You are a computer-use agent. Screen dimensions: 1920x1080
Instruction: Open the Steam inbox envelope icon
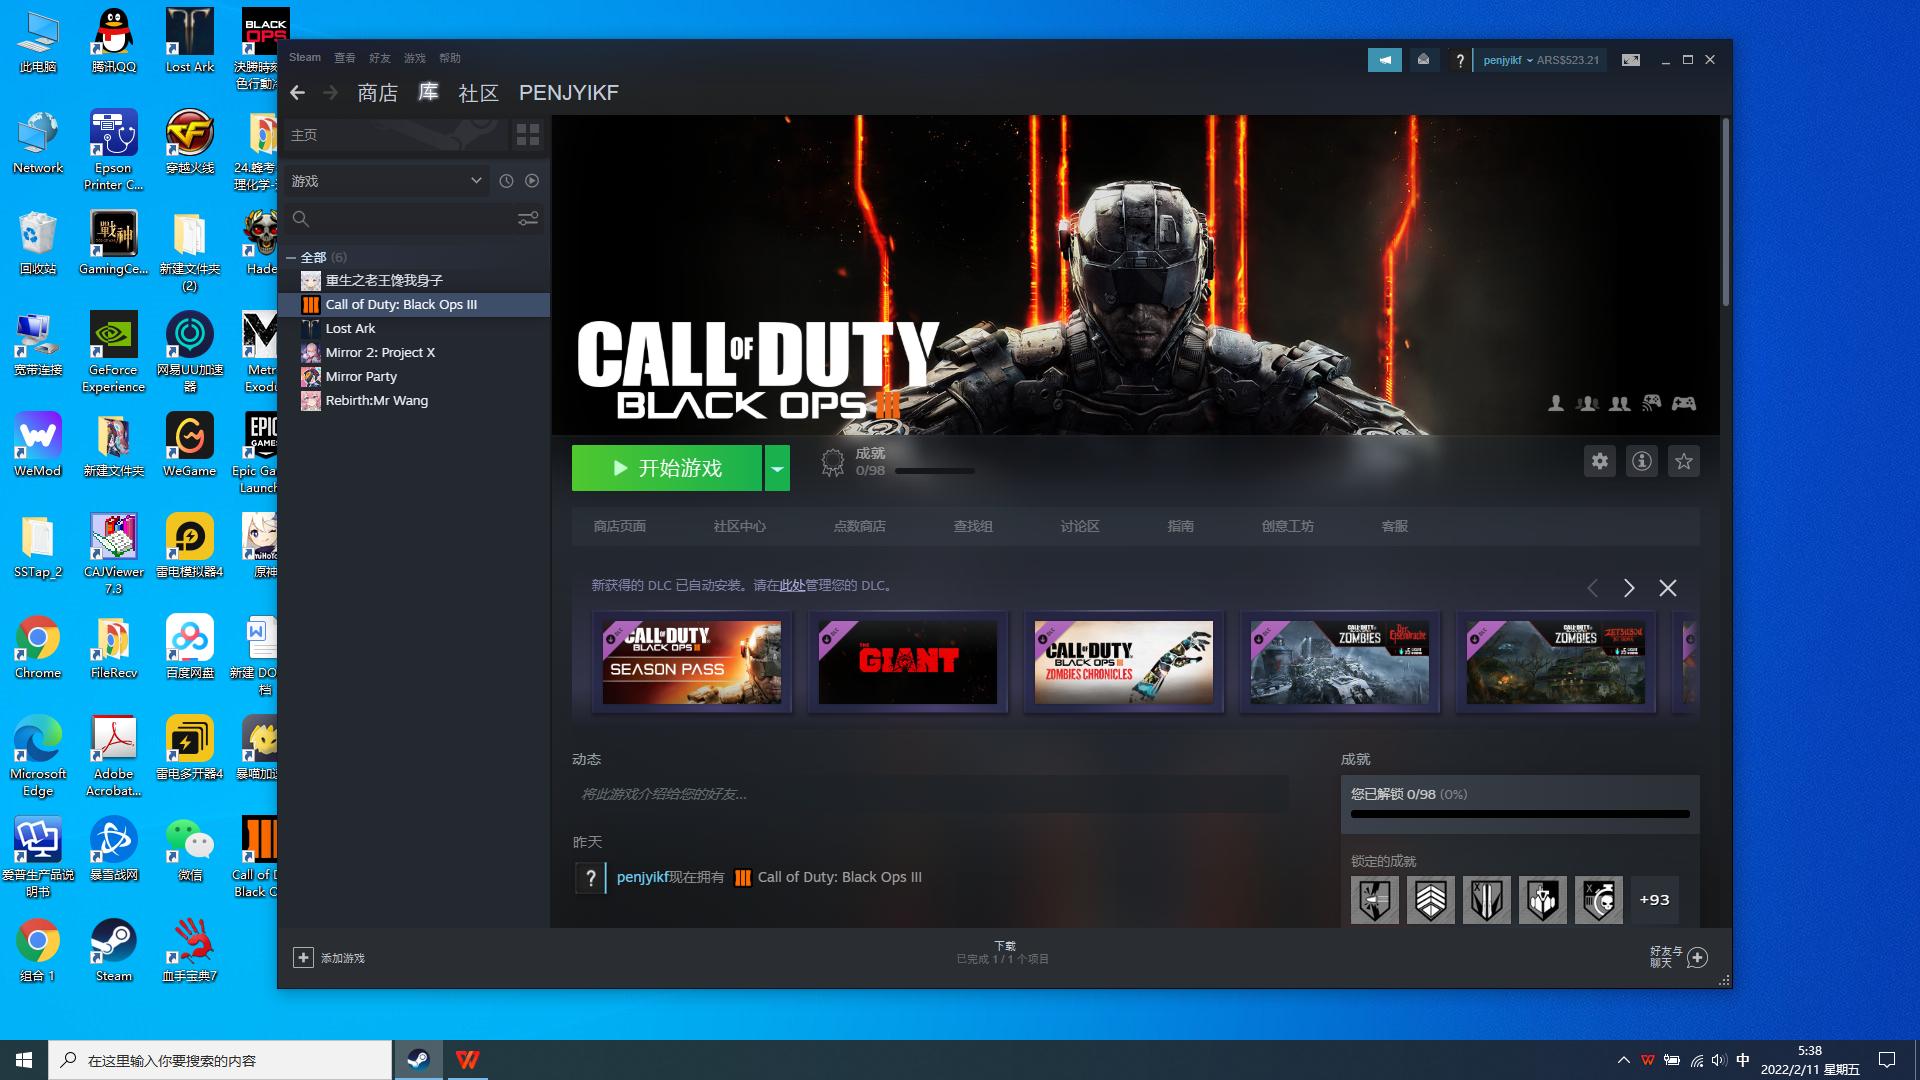[1423, 60]
